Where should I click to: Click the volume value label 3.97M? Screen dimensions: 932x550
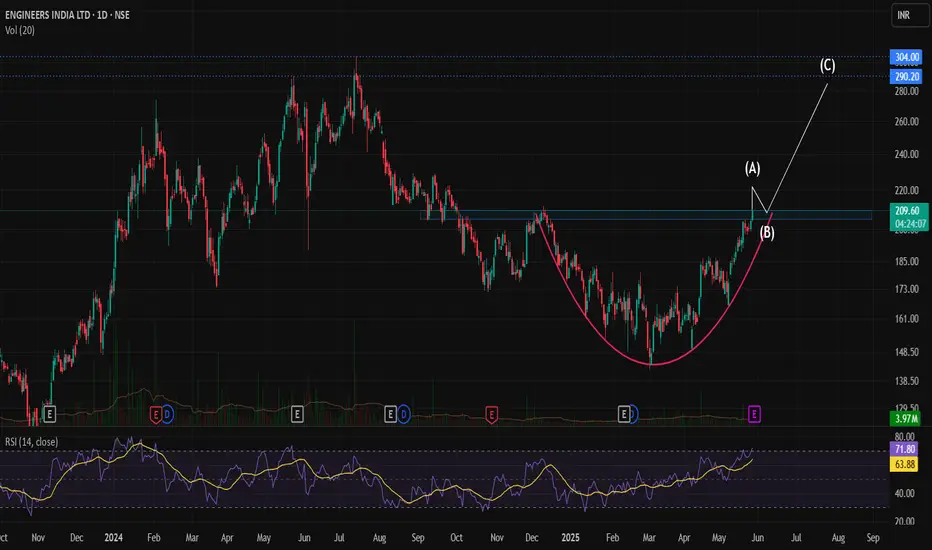click(906, 419)
